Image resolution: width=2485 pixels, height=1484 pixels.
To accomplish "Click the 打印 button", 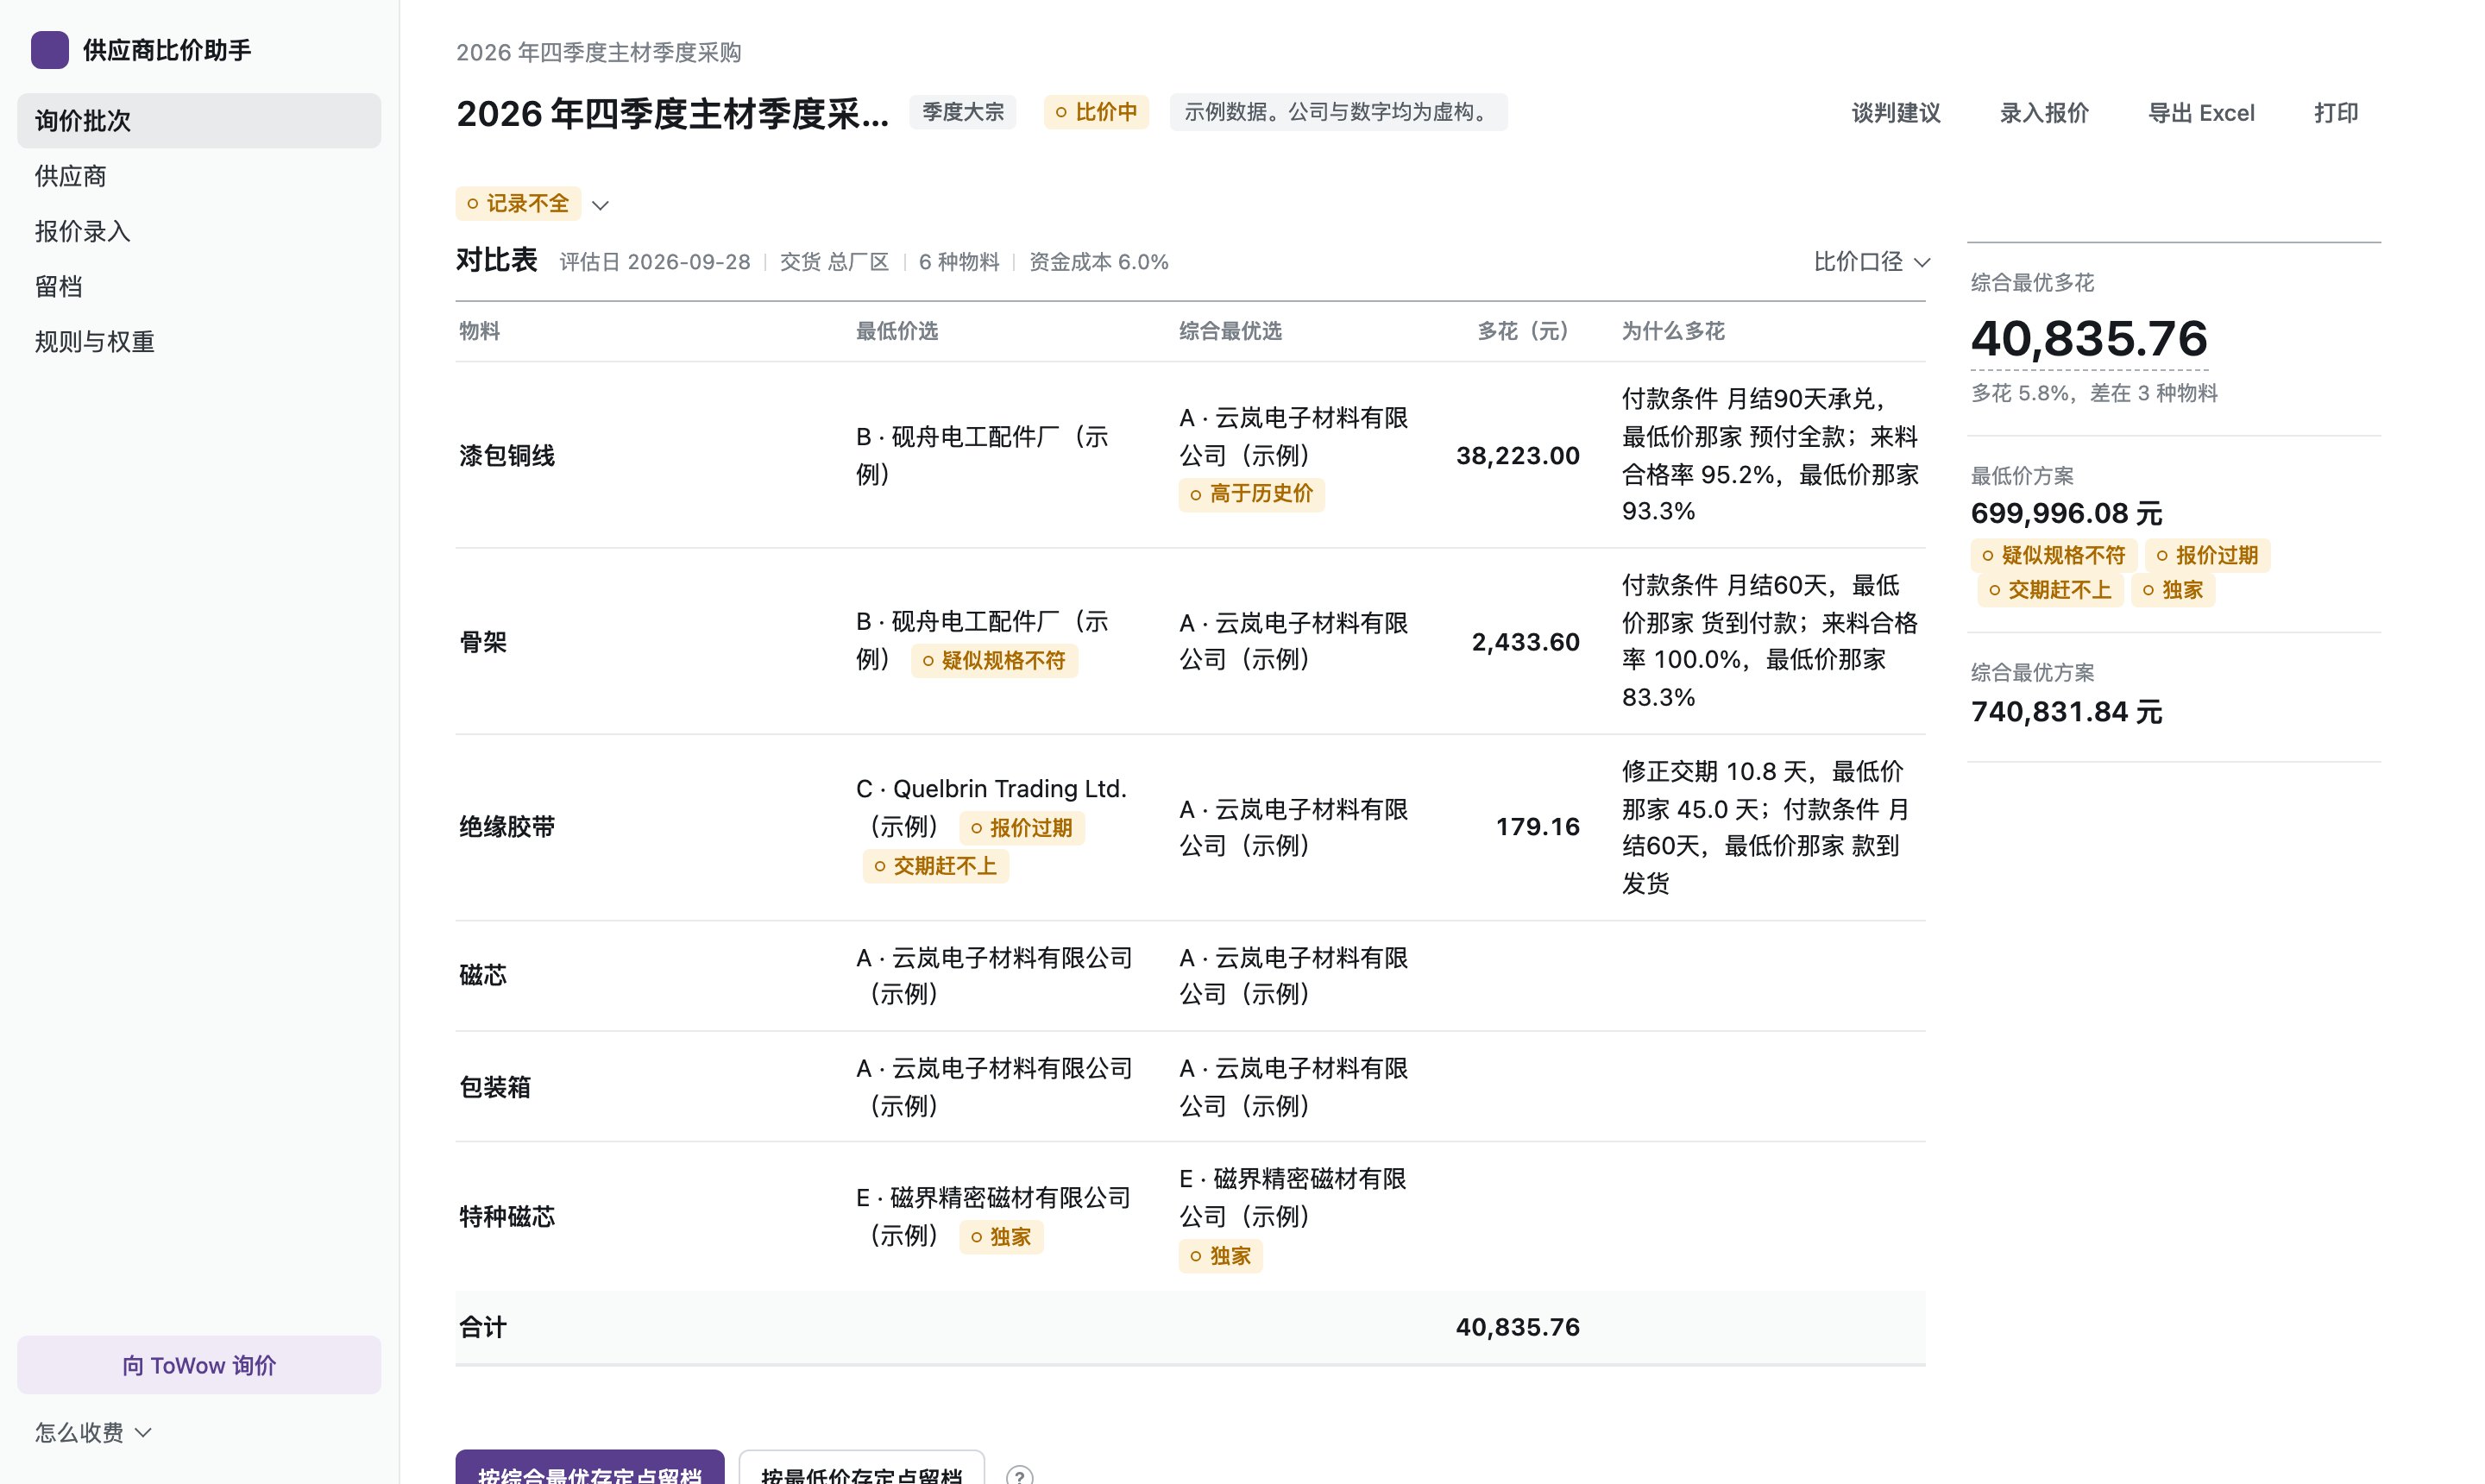I will 2336,113.
